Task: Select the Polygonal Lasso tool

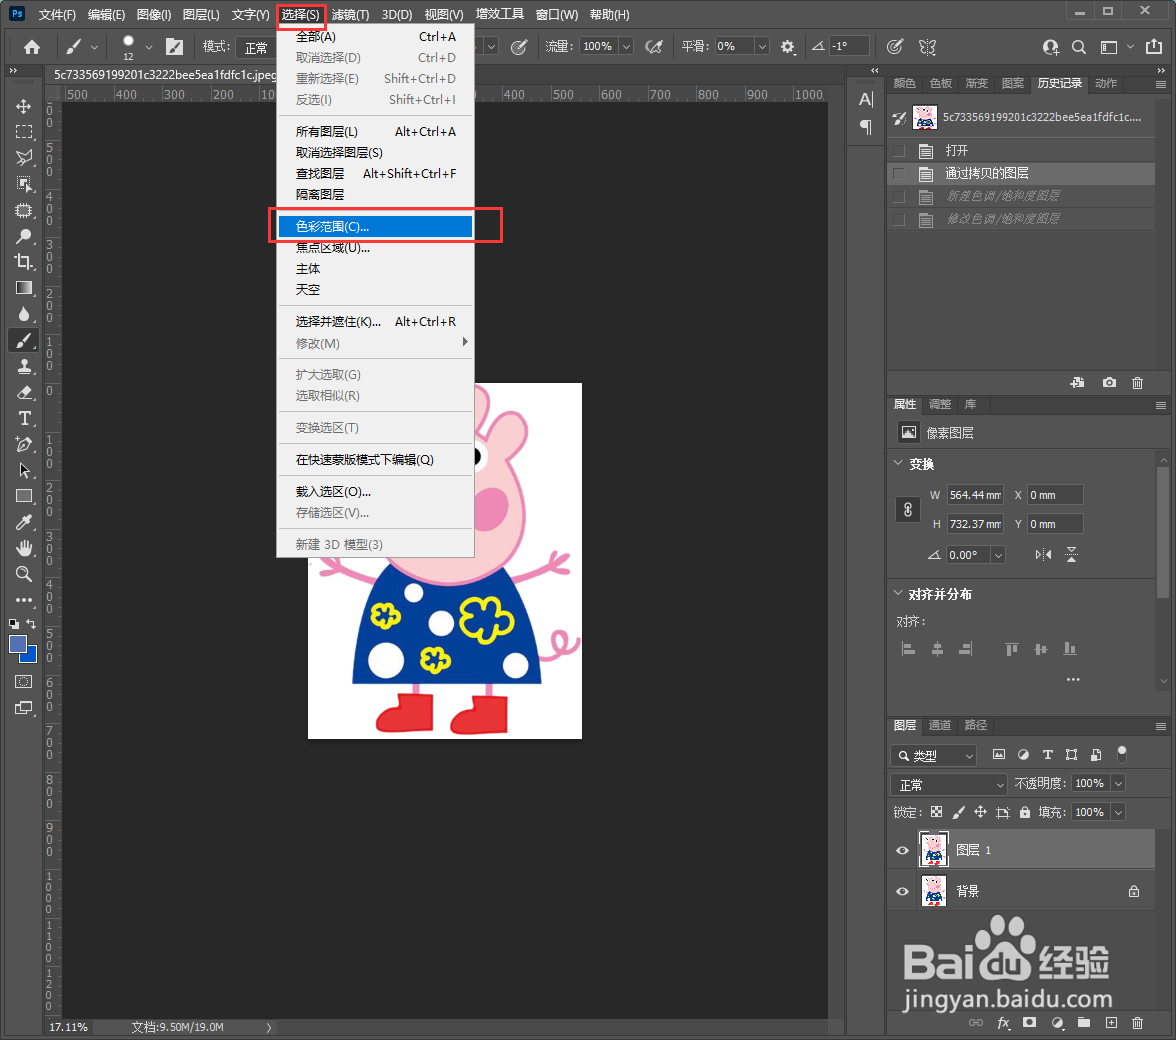Action: point(24,157)
